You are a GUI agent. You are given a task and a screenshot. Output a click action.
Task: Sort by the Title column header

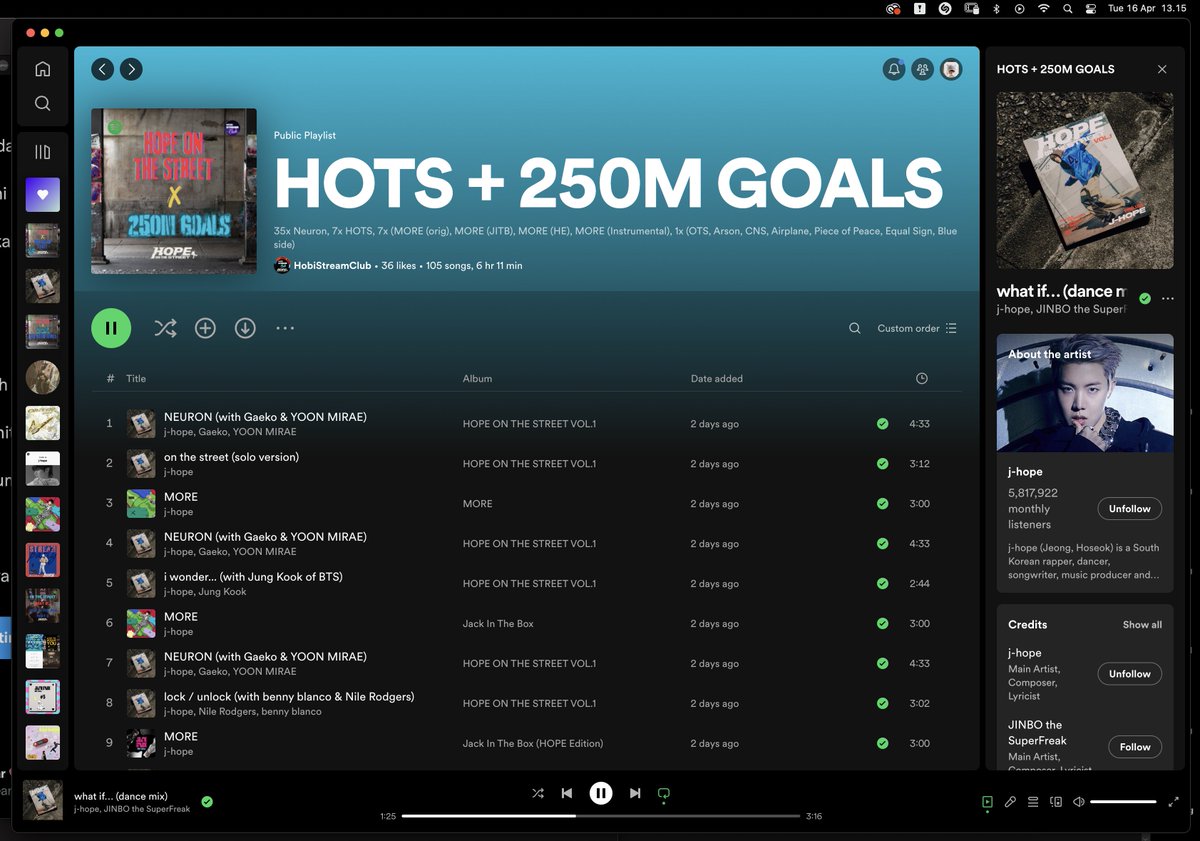(136, 379)
